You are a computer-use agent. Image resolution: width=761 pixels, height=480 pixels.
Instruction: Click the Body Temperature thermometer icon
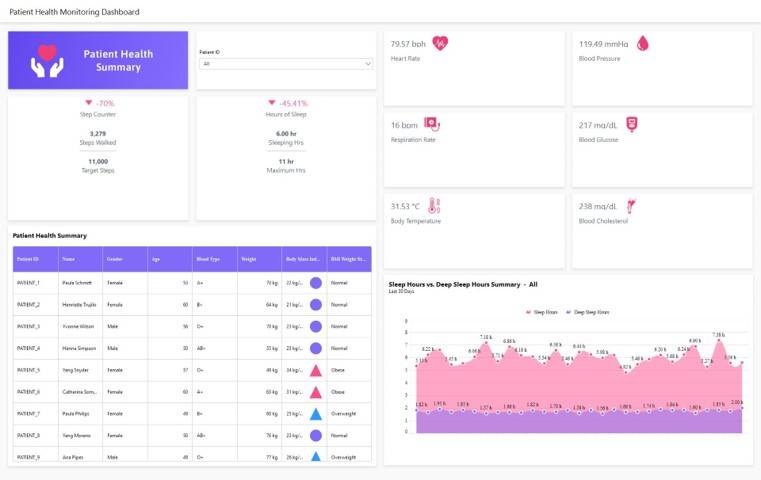pos(434,206)
